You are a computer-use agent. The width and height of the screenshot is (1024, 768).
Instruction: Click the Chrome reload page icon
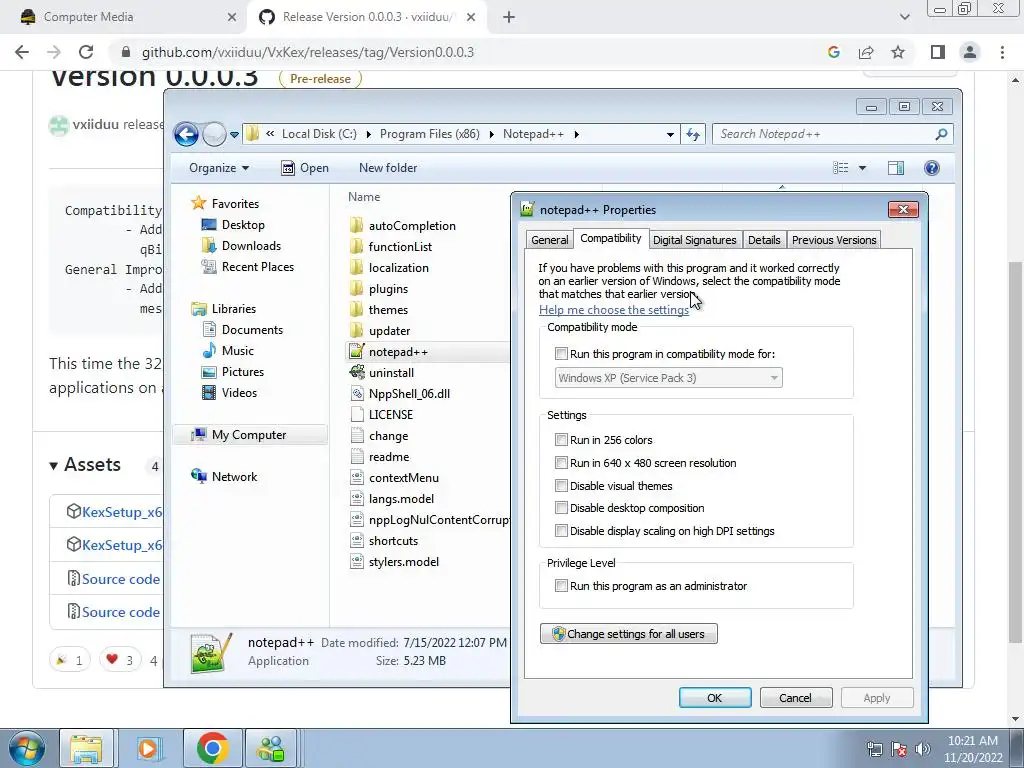tap(86, 52)
